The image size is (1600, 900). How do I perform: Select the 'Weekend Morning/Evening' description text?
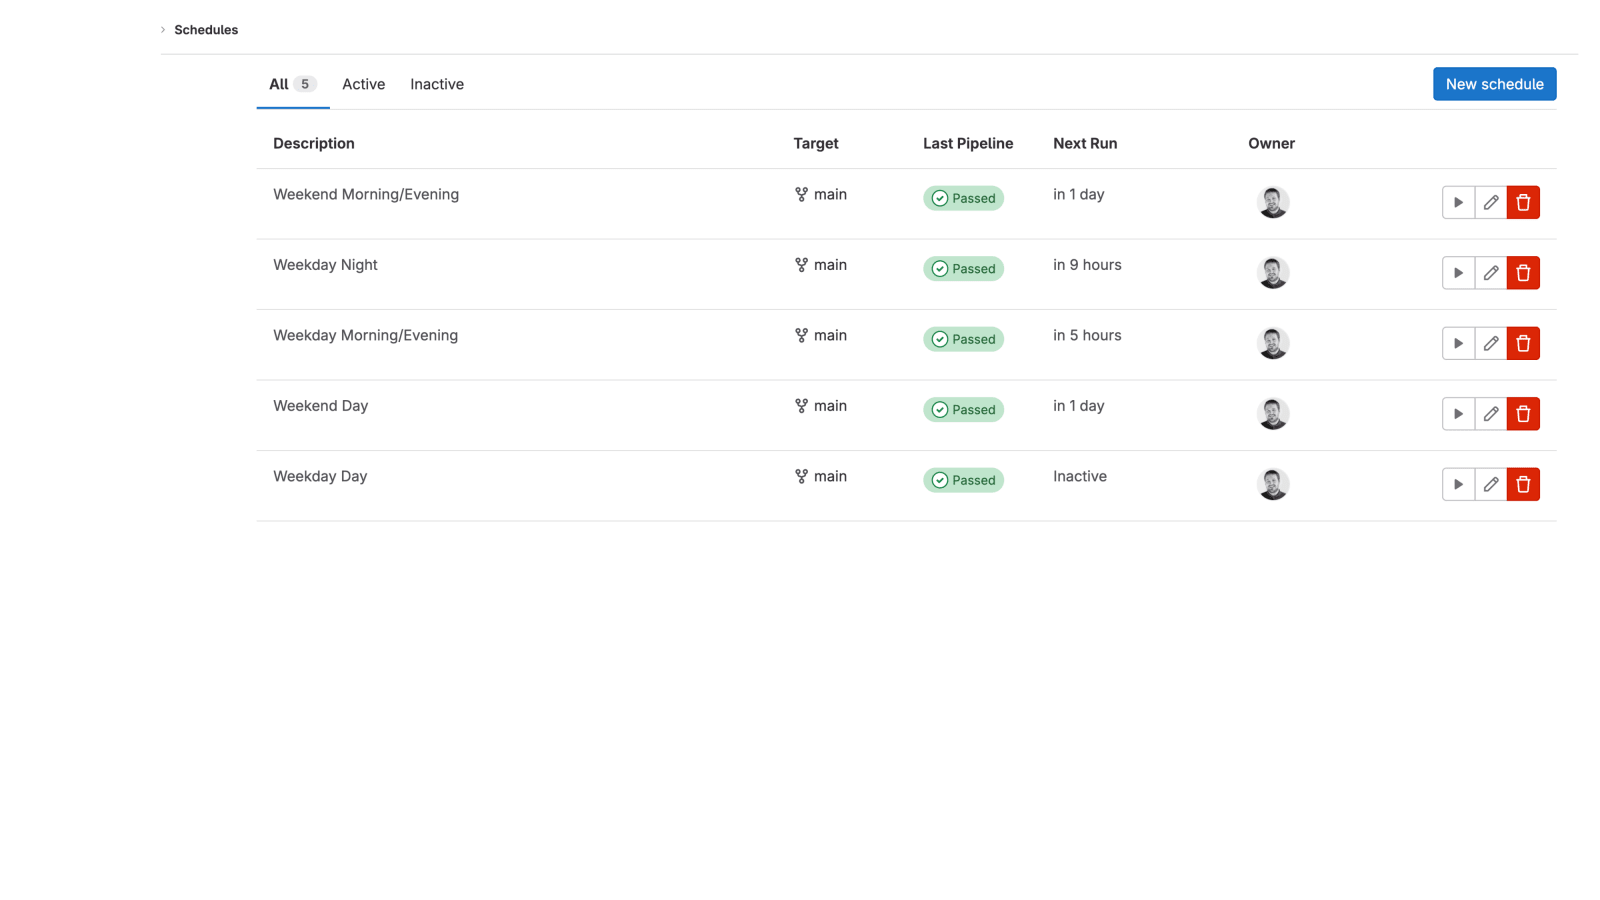click(x=366, y=195)
